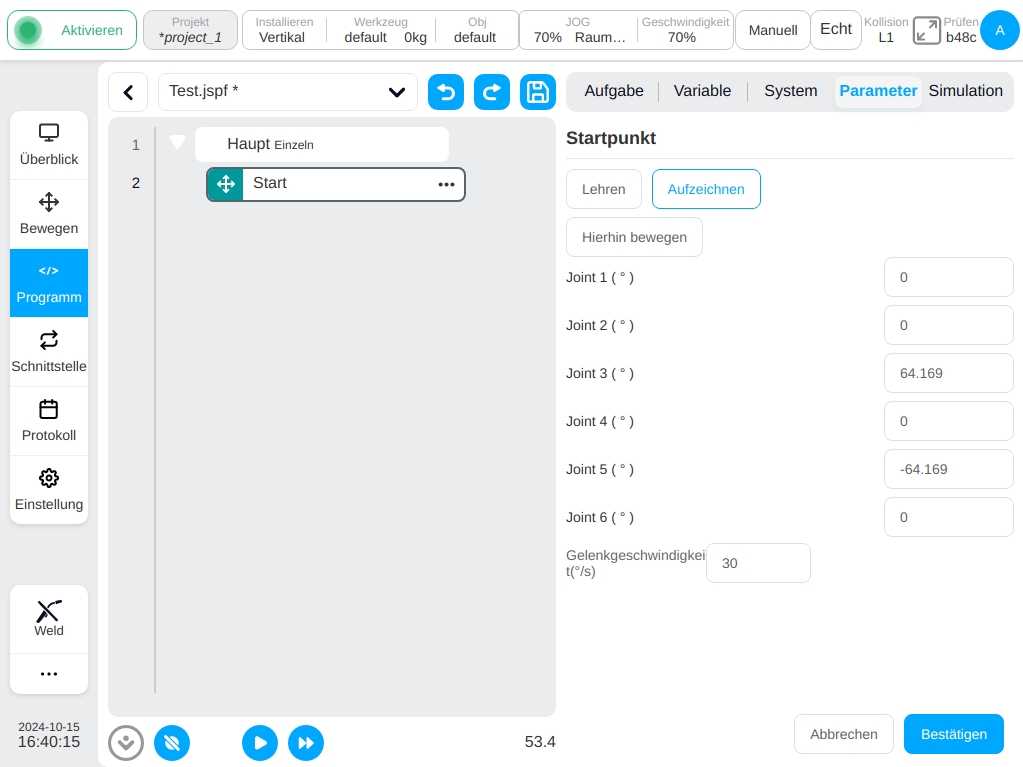1023x767 pixels.
Task: Select the Programm sidebar item
Action: 49,283
